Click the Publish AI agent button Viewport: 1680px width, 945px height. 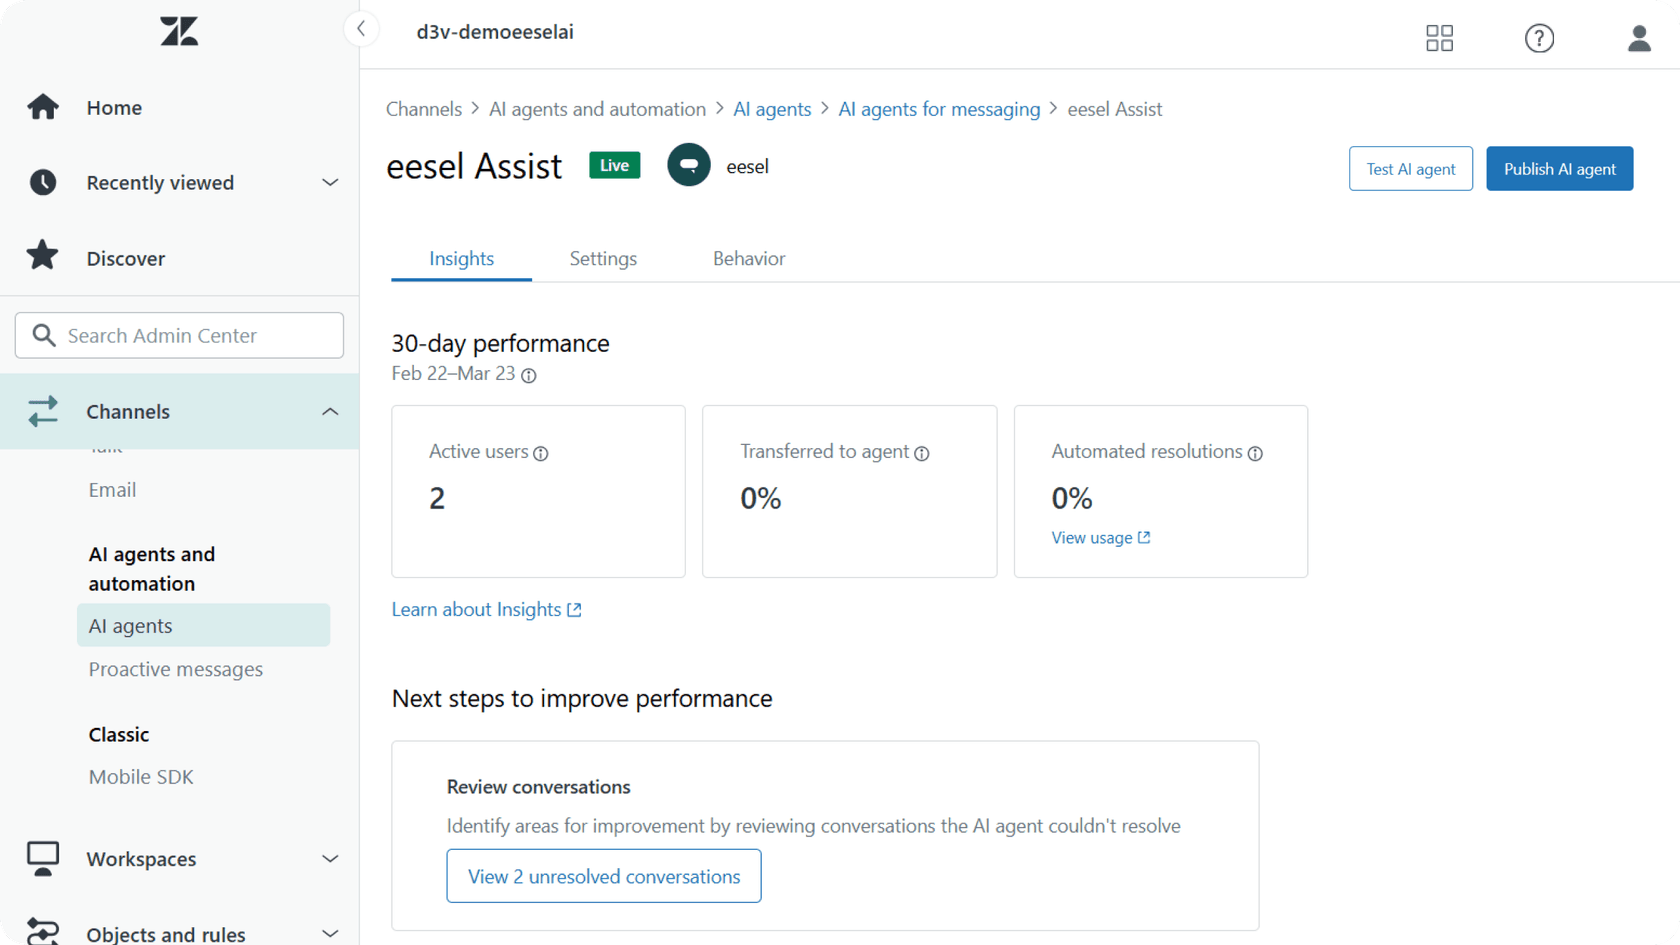click(1559, 168)
